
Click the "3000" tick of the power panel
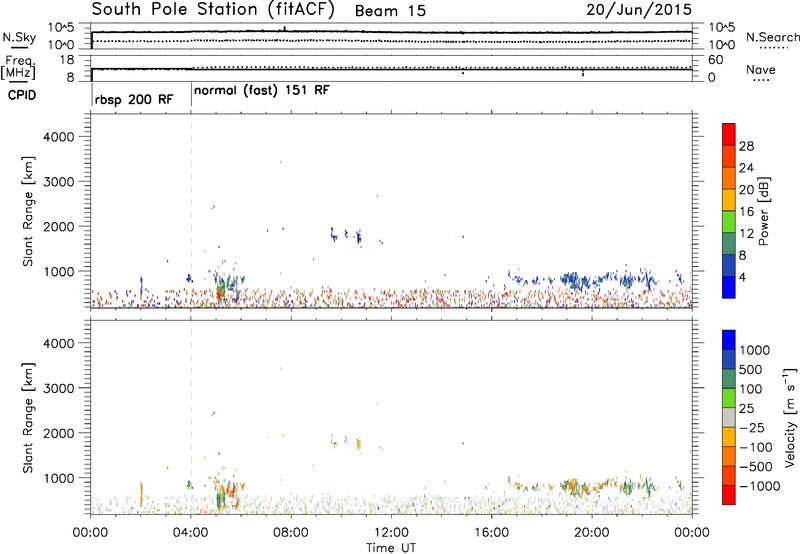coord(58,182)
